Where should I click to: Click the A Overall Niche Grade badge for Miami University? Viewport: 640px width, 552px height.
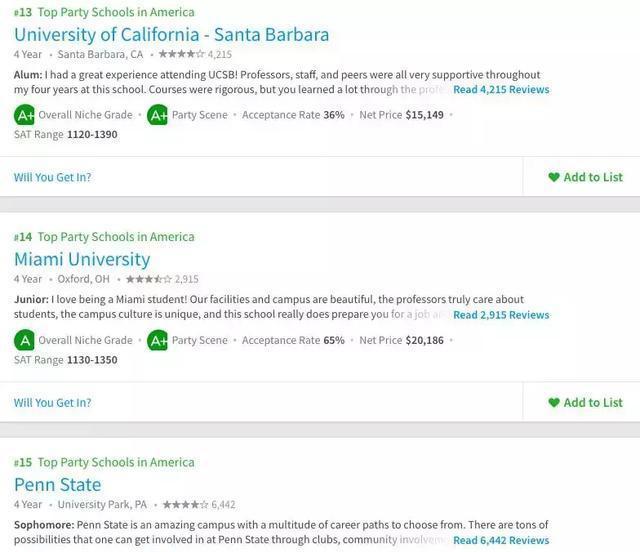tap(24, 340)
